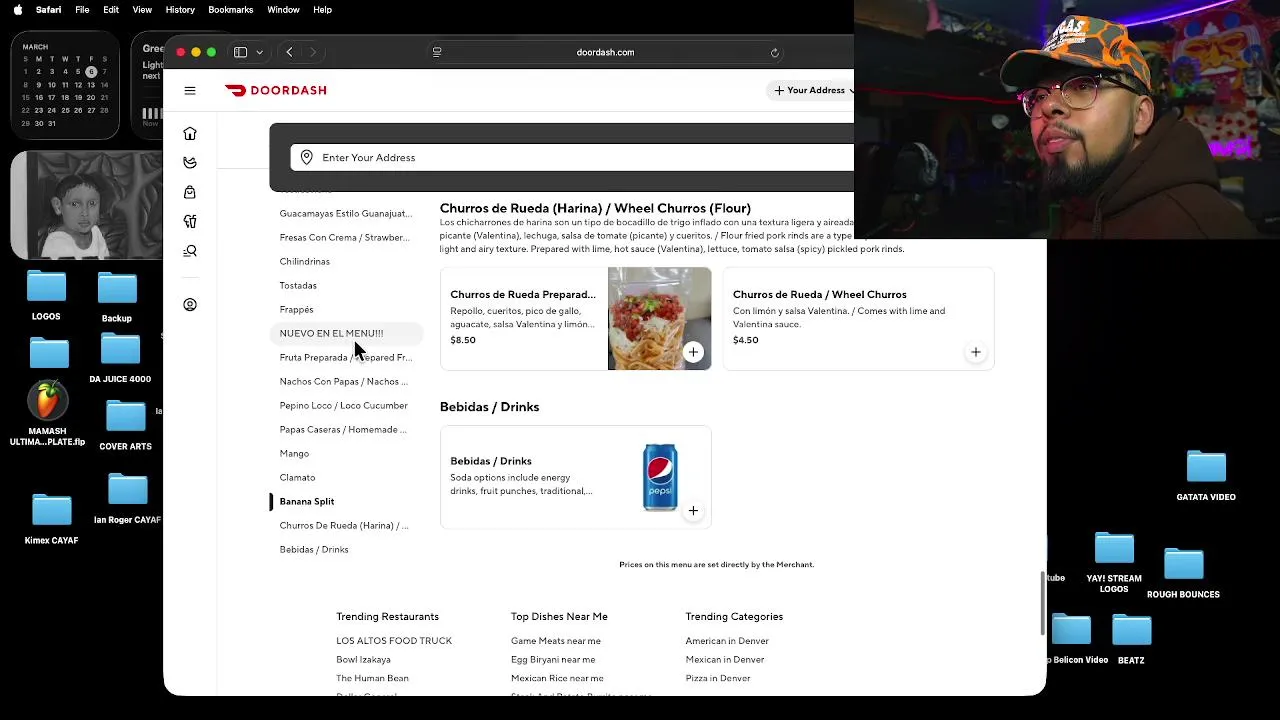Open the View menu

click(142, 10)
